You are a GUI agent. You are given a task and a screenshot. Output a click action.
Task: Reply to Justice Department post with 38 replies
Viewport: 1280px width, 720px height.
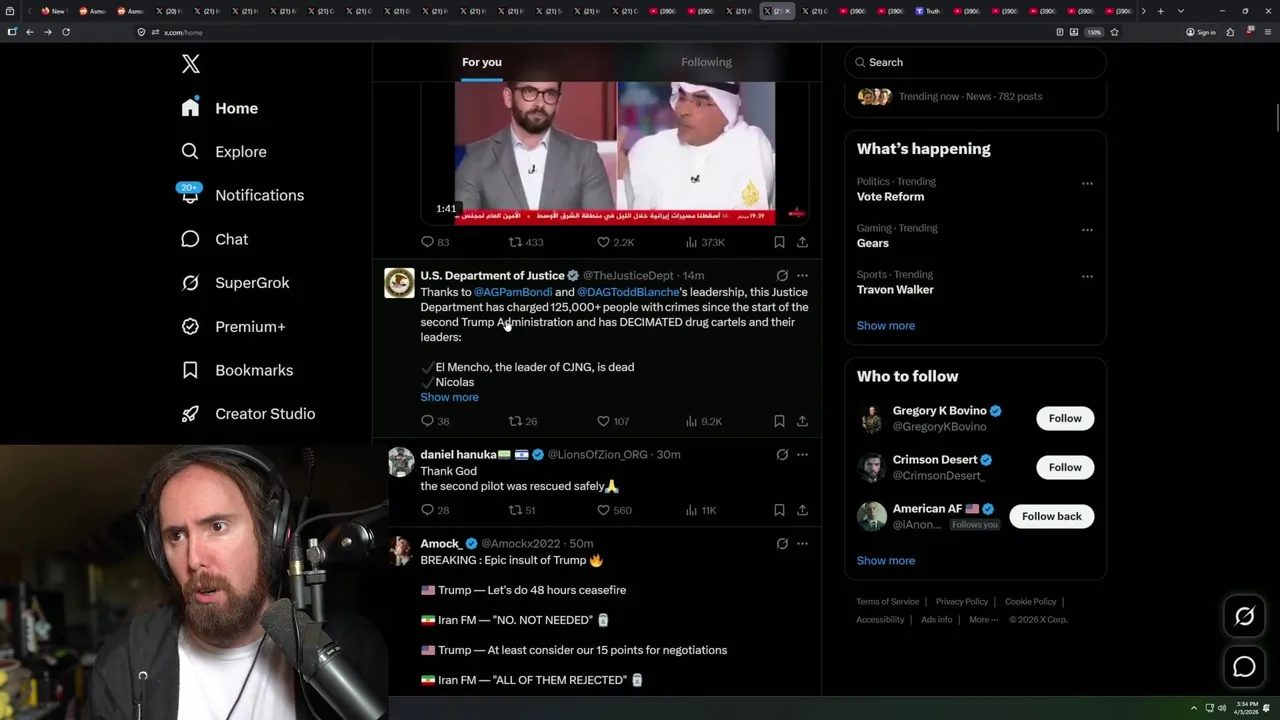(x=435, y=421)
